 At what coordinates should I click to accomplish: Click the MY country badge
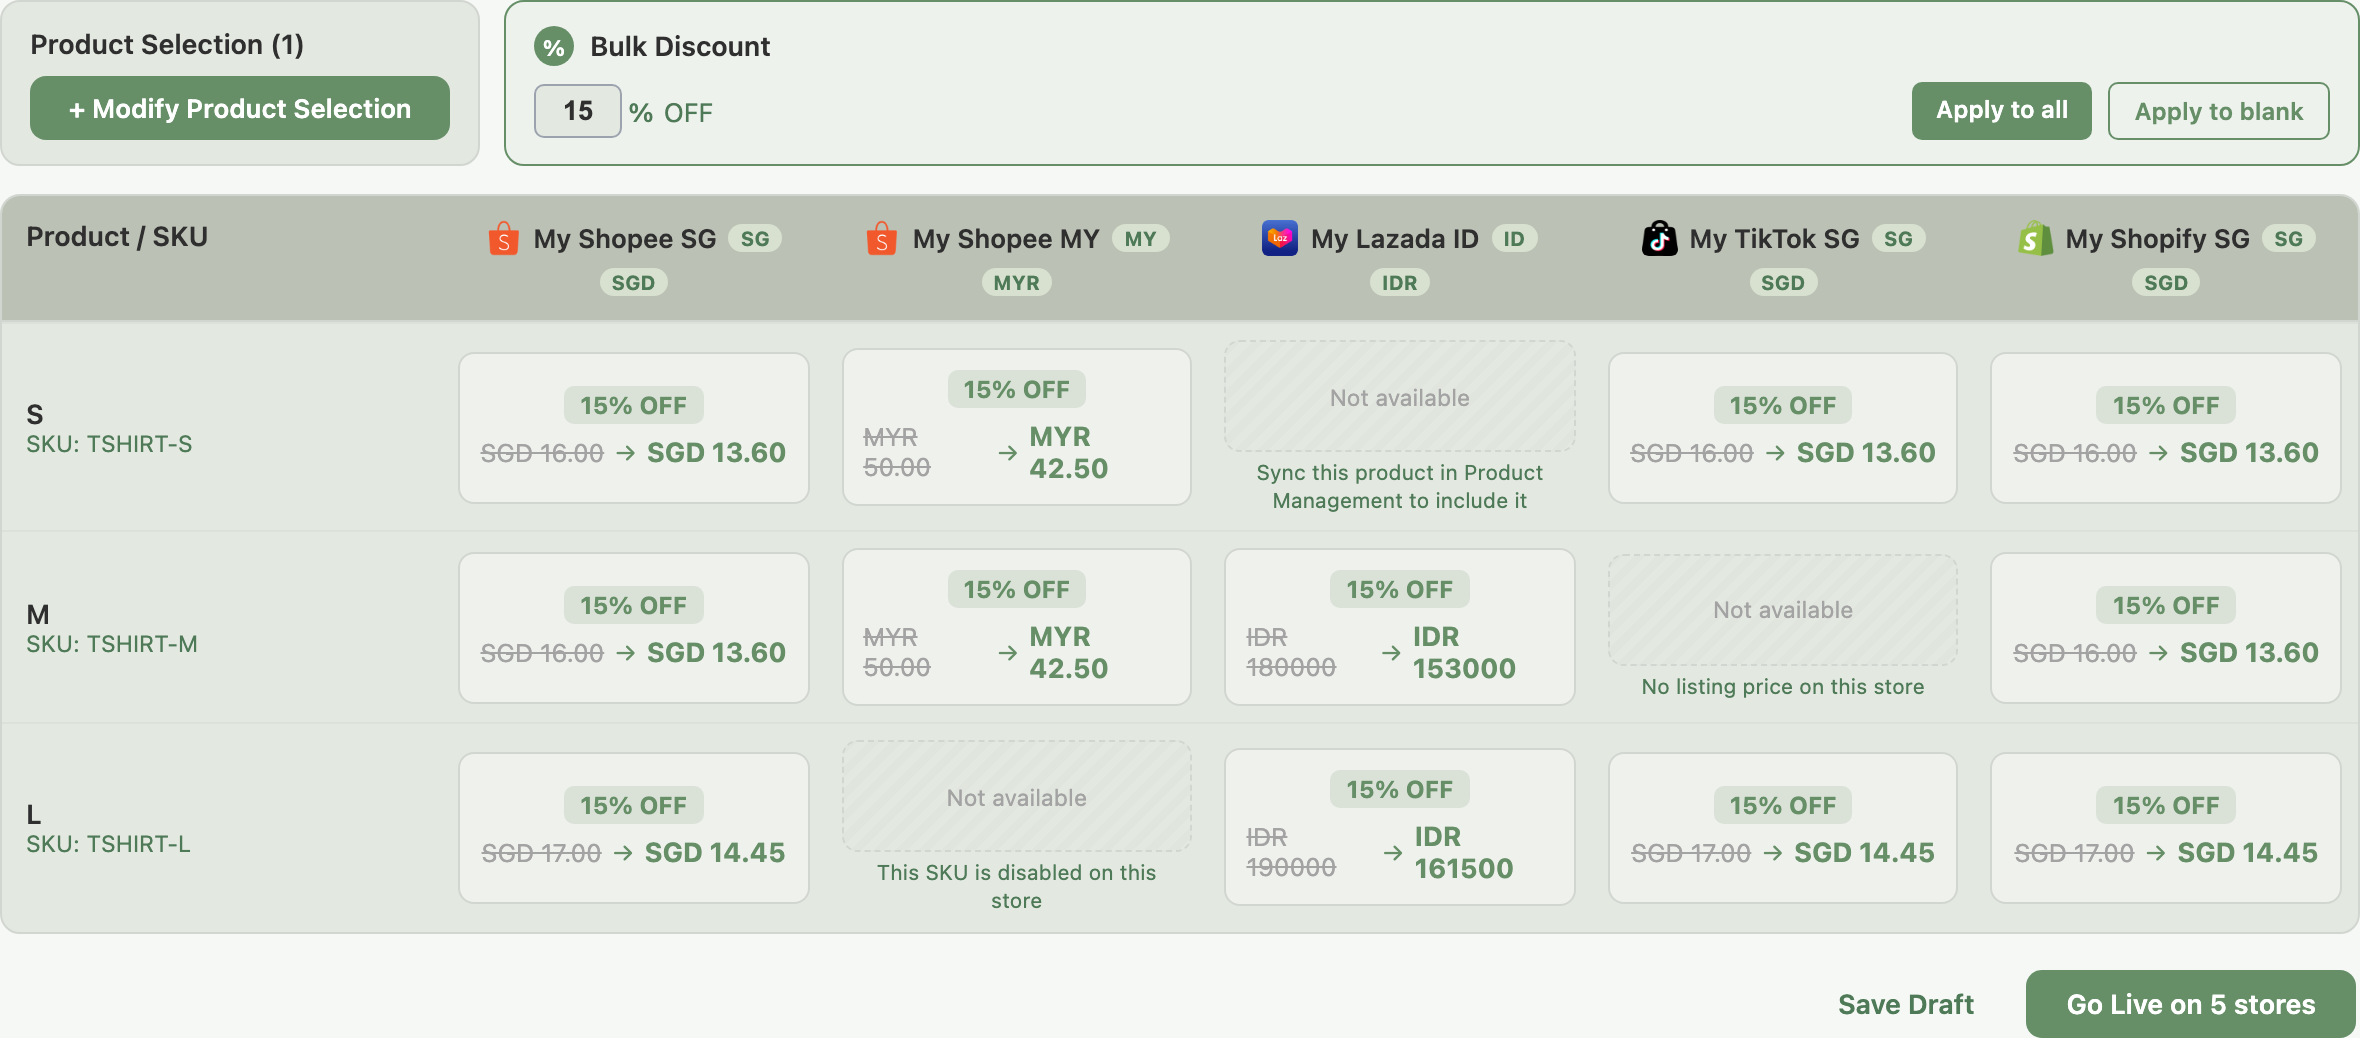(x=1140, y=239)
